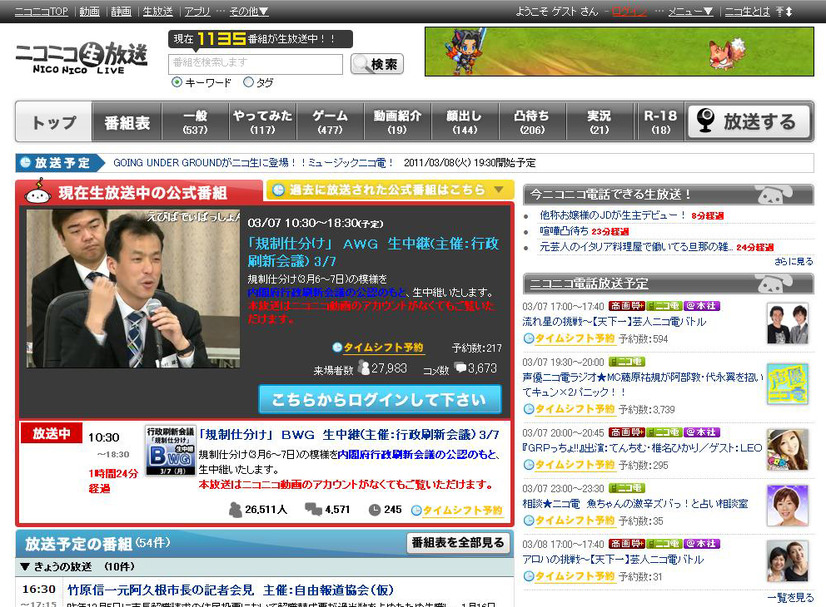This screenshot has height=607, width=826.
Task: Click the 放送する broadcast button
Action: 749,122
